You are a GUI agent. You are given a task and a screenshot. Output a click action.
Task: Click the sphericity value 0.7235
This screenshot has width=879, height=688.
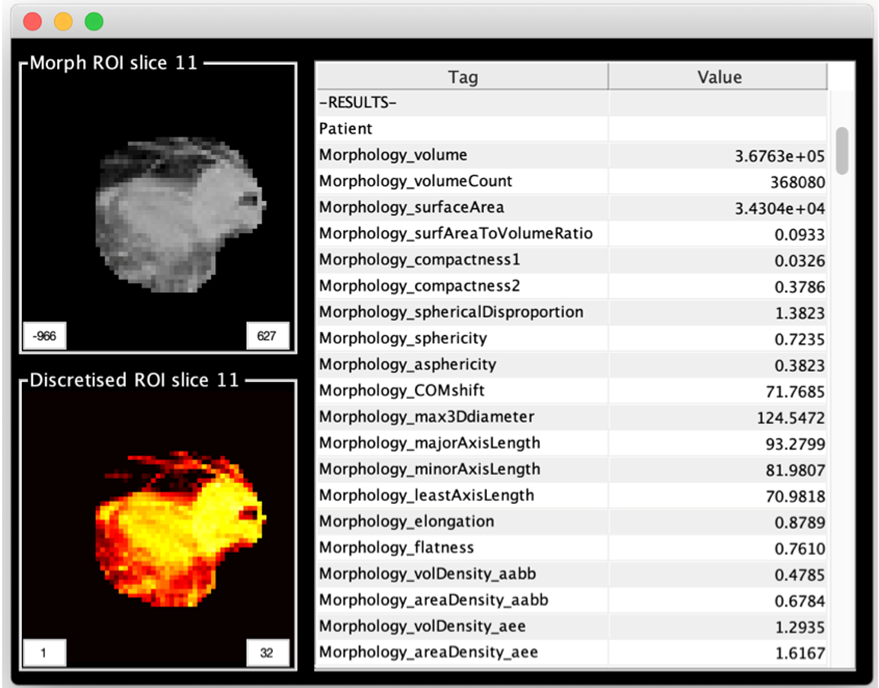point(799,339)
